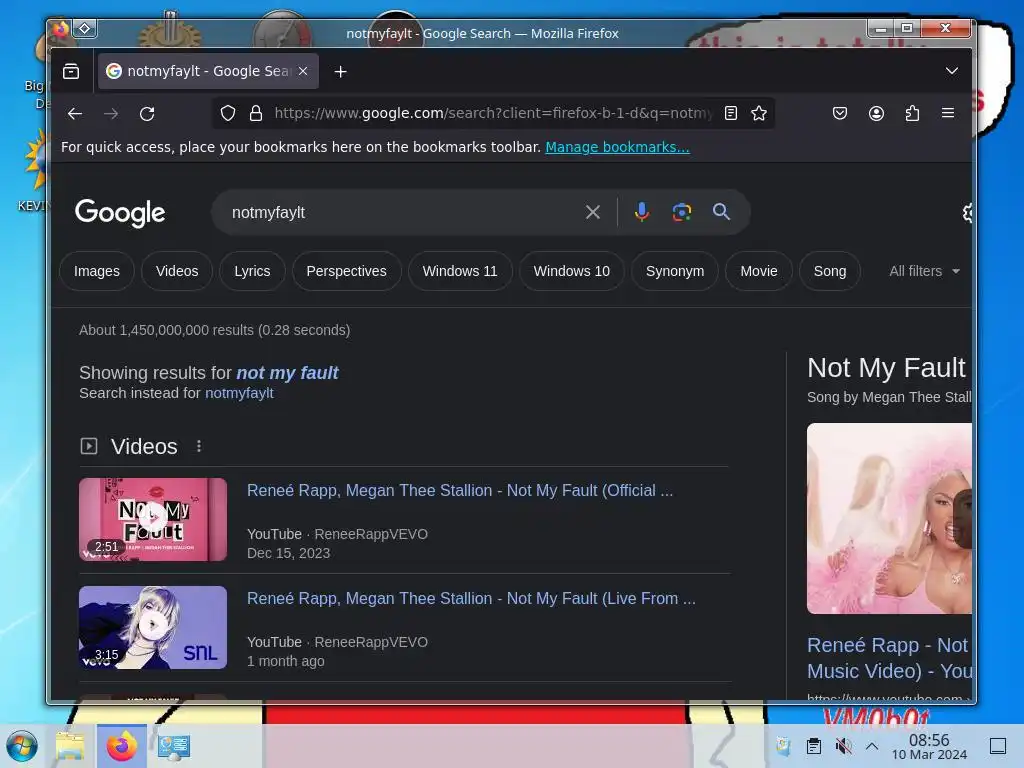
Task: Show desktop via taskbar corner button
Action: [998, 746]
